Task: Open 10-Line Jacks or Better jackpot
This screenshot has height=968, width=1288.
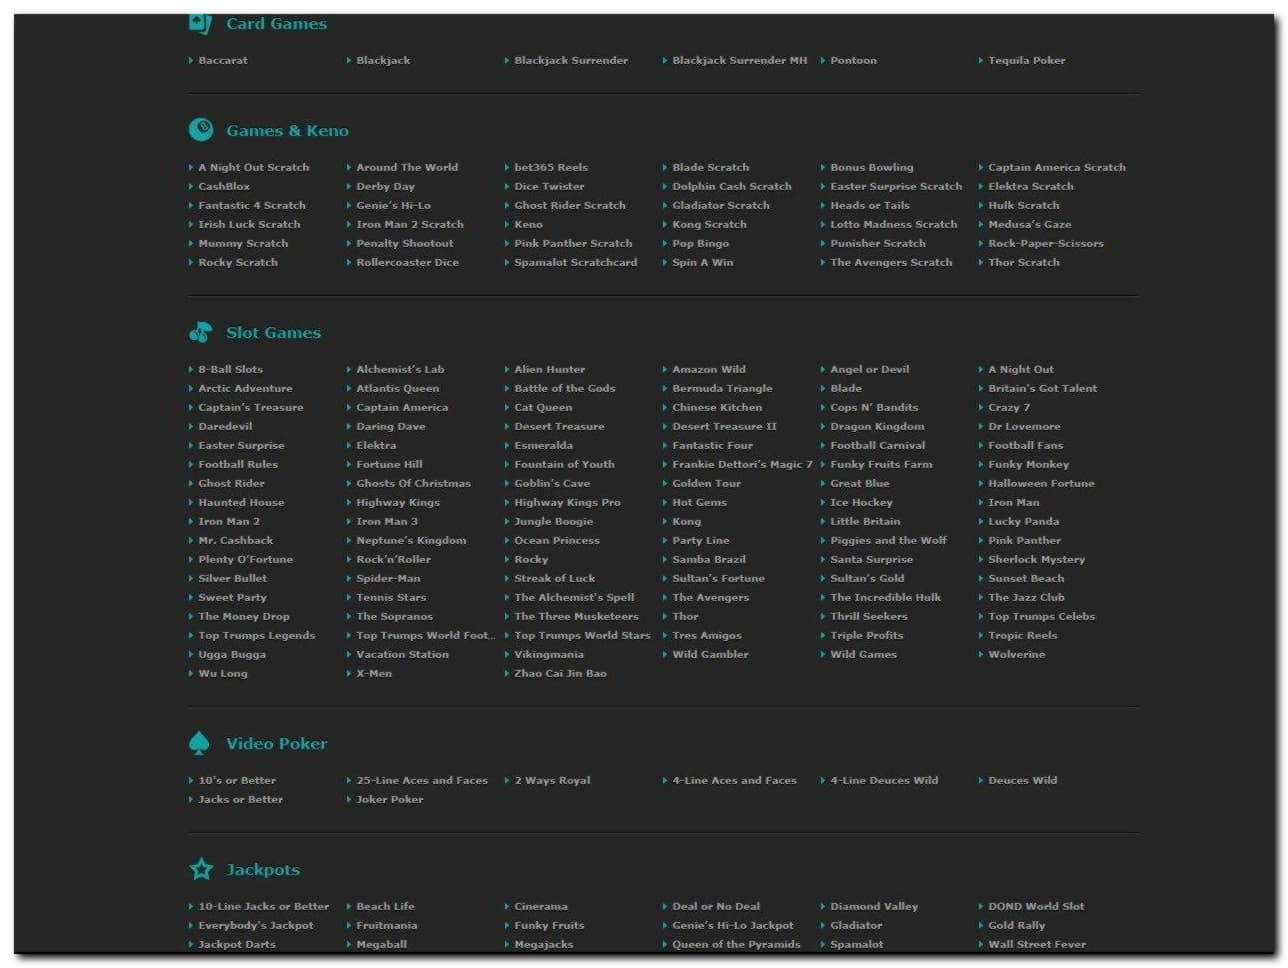Action: click(x=264, y=907)
